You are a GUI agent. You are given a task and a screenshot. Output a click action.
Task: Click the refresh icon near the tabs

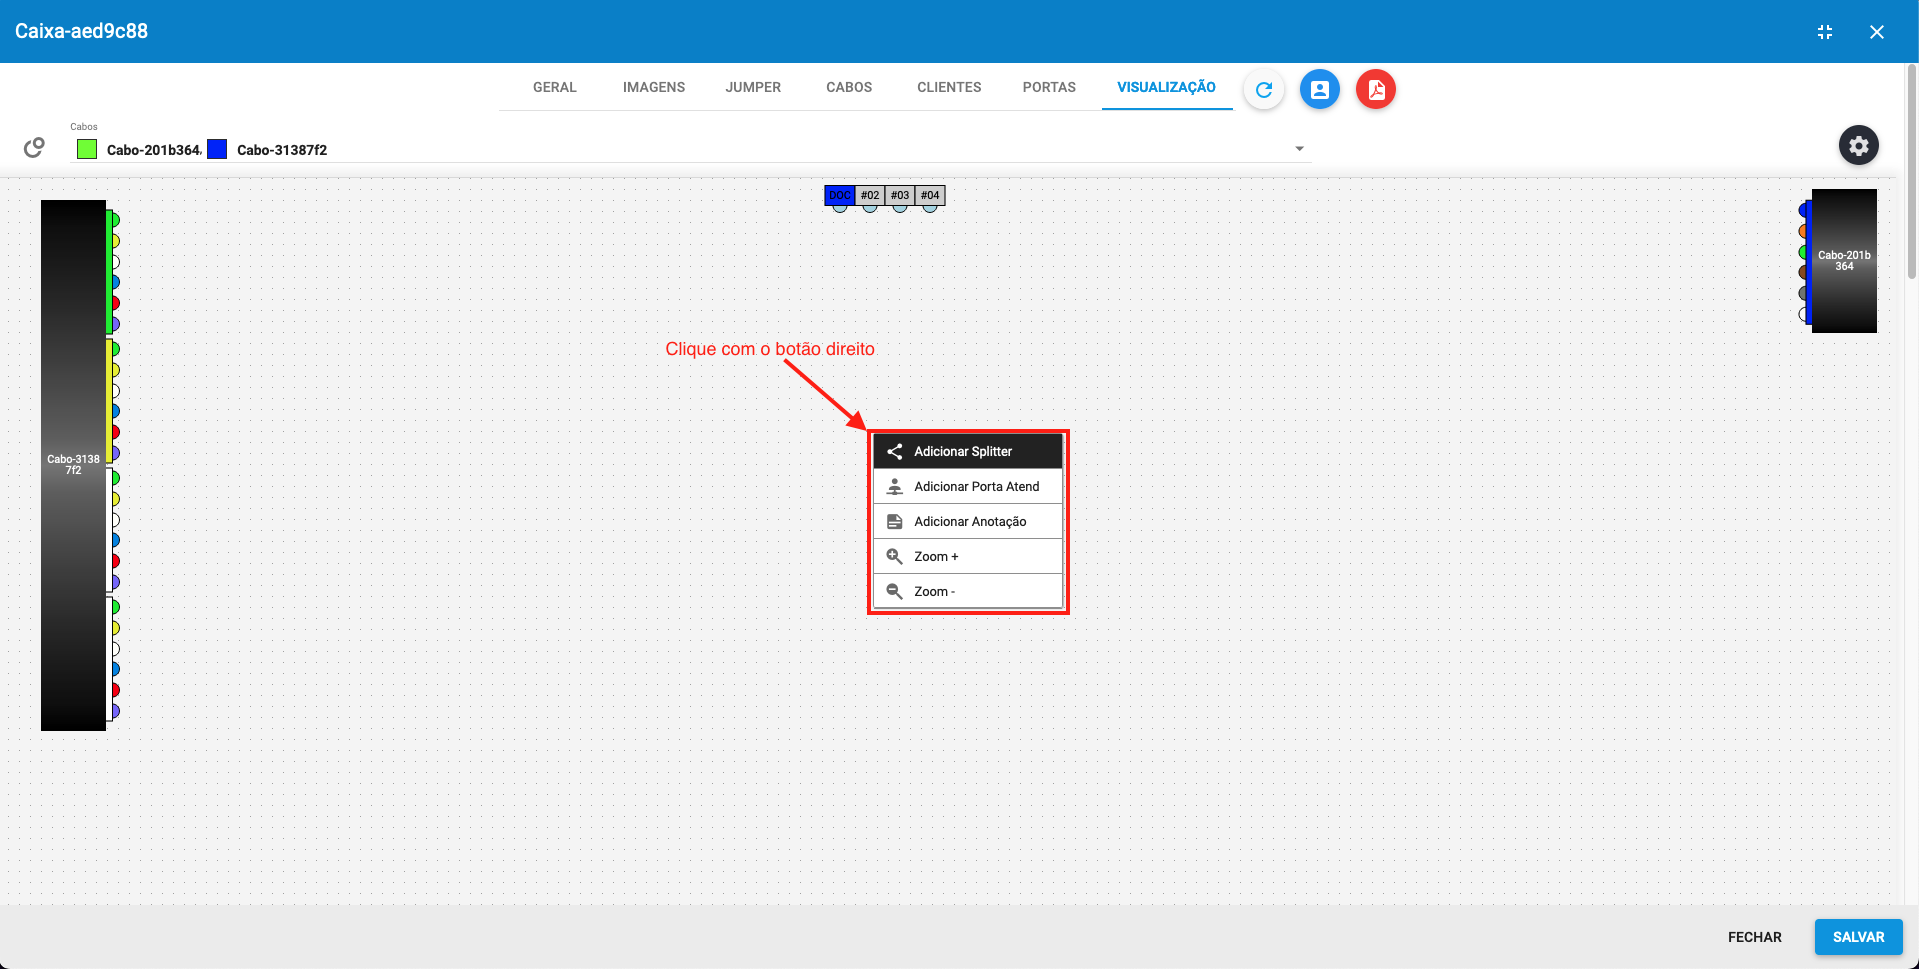tap(1263, 89)
